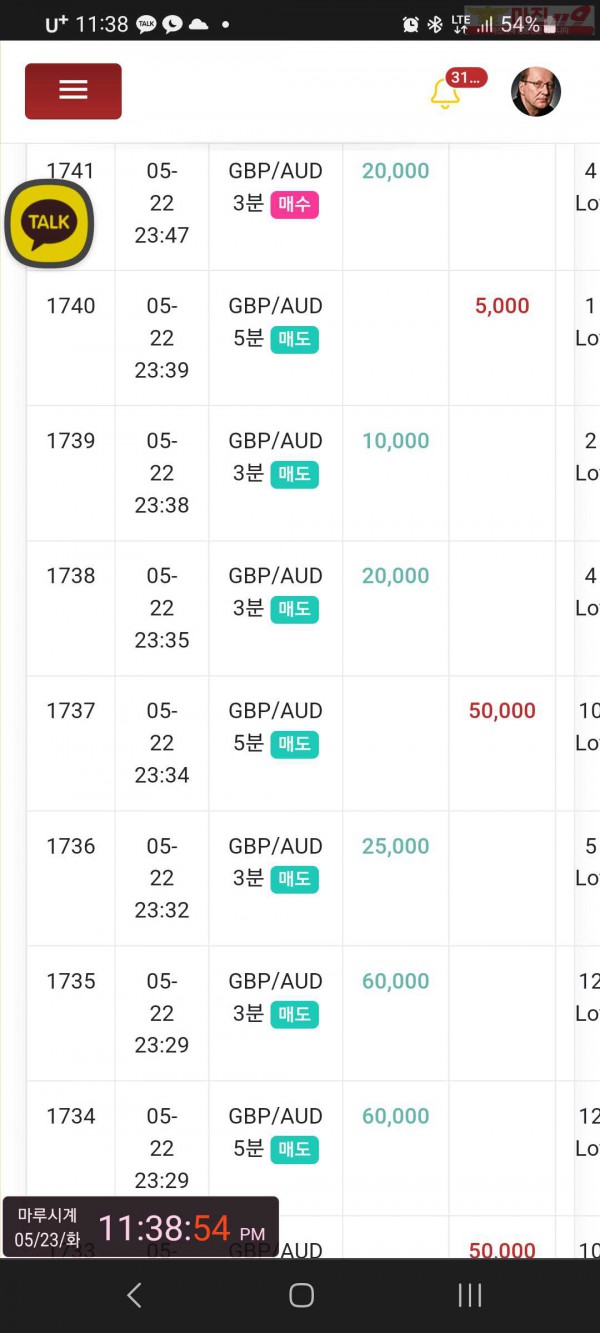This screenshot has height=1333, width=600.
Task: Open the red hamburger menu
Action: pos(73,91)
